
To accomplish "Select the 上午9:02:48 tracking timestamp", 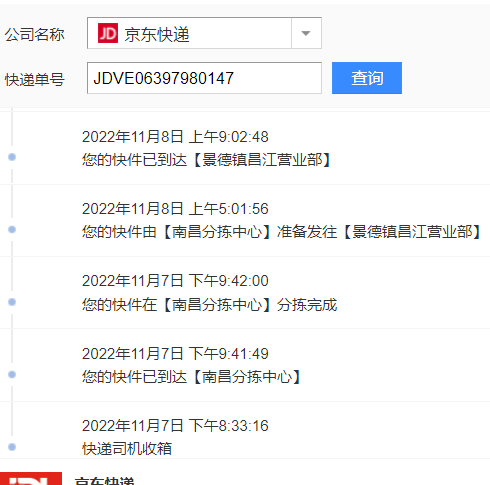I will [x=175, y=137].
